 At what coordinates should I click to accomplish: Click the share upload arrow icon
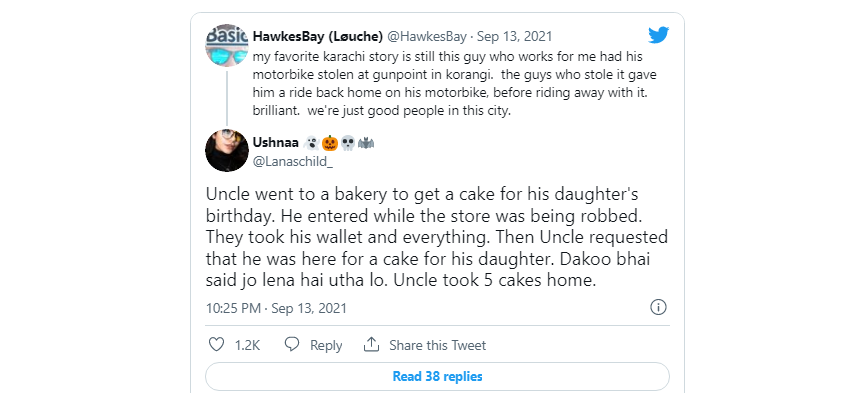(x=371, y=344)
